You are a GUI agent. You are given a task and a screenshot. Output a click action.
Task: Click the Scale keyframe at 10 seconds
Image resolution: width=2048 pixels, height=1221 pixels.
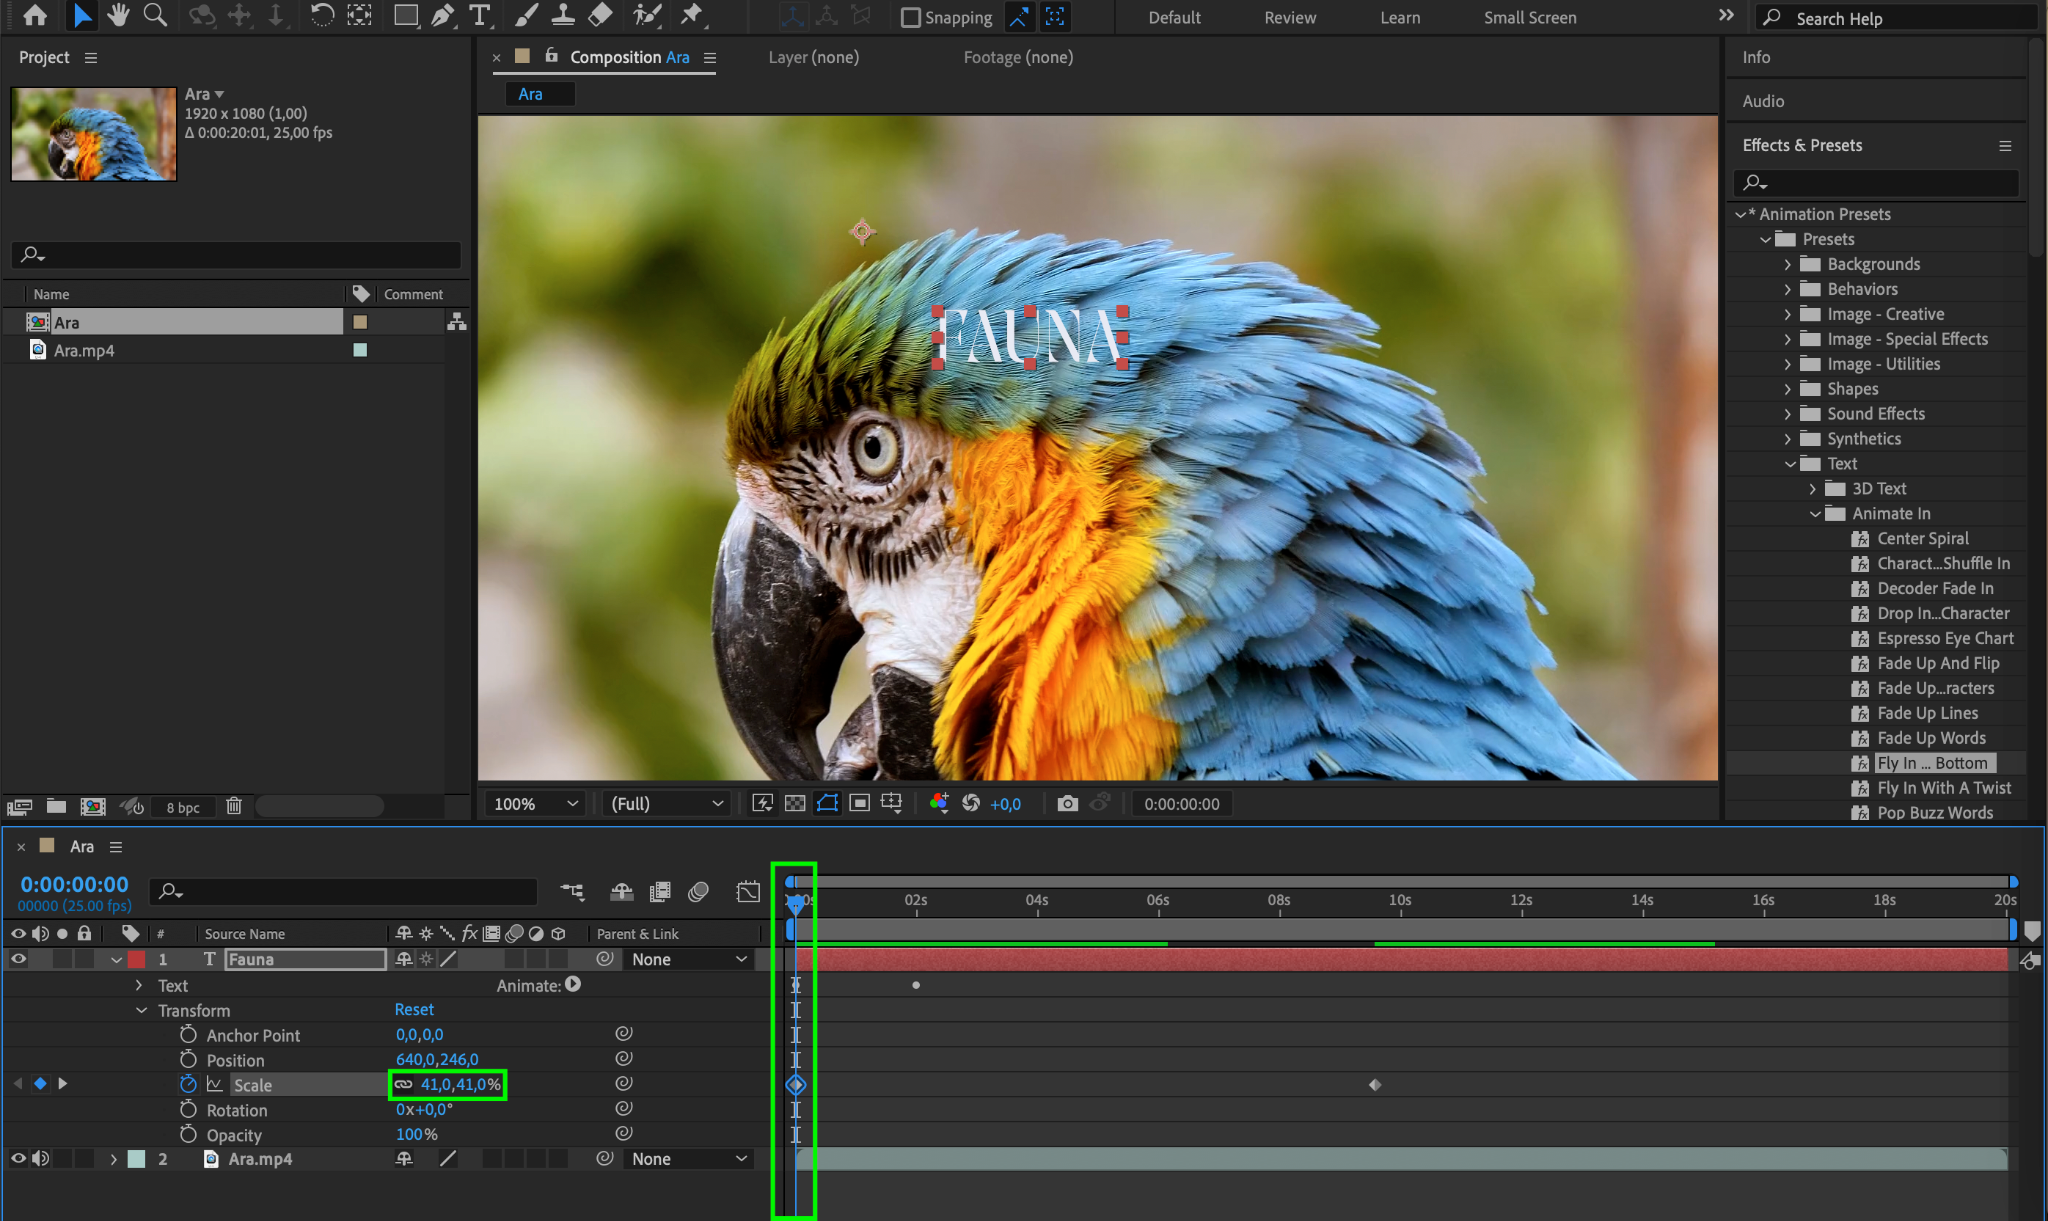[1375, 1084]
